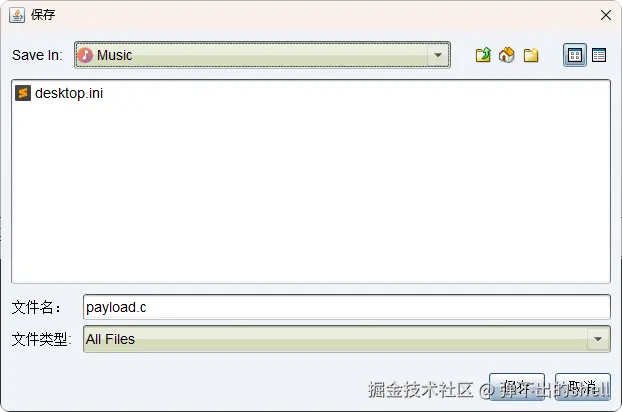Select the desktop.ini file
The width and height of the screenshot is (622, 412).
click(x=60, y=93)
